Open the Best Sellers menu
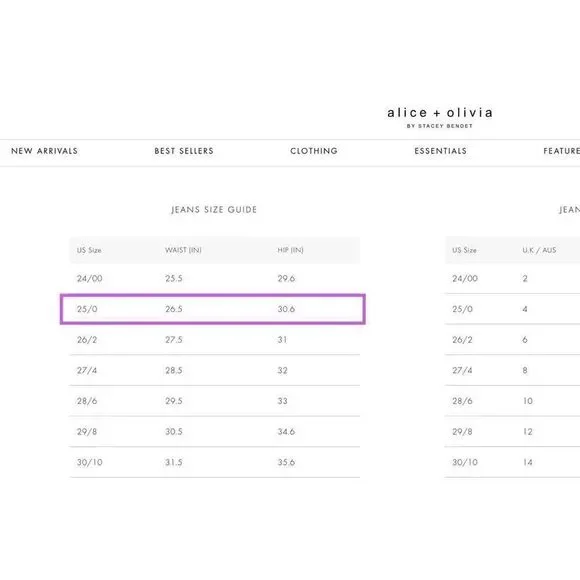 point(184,151)
